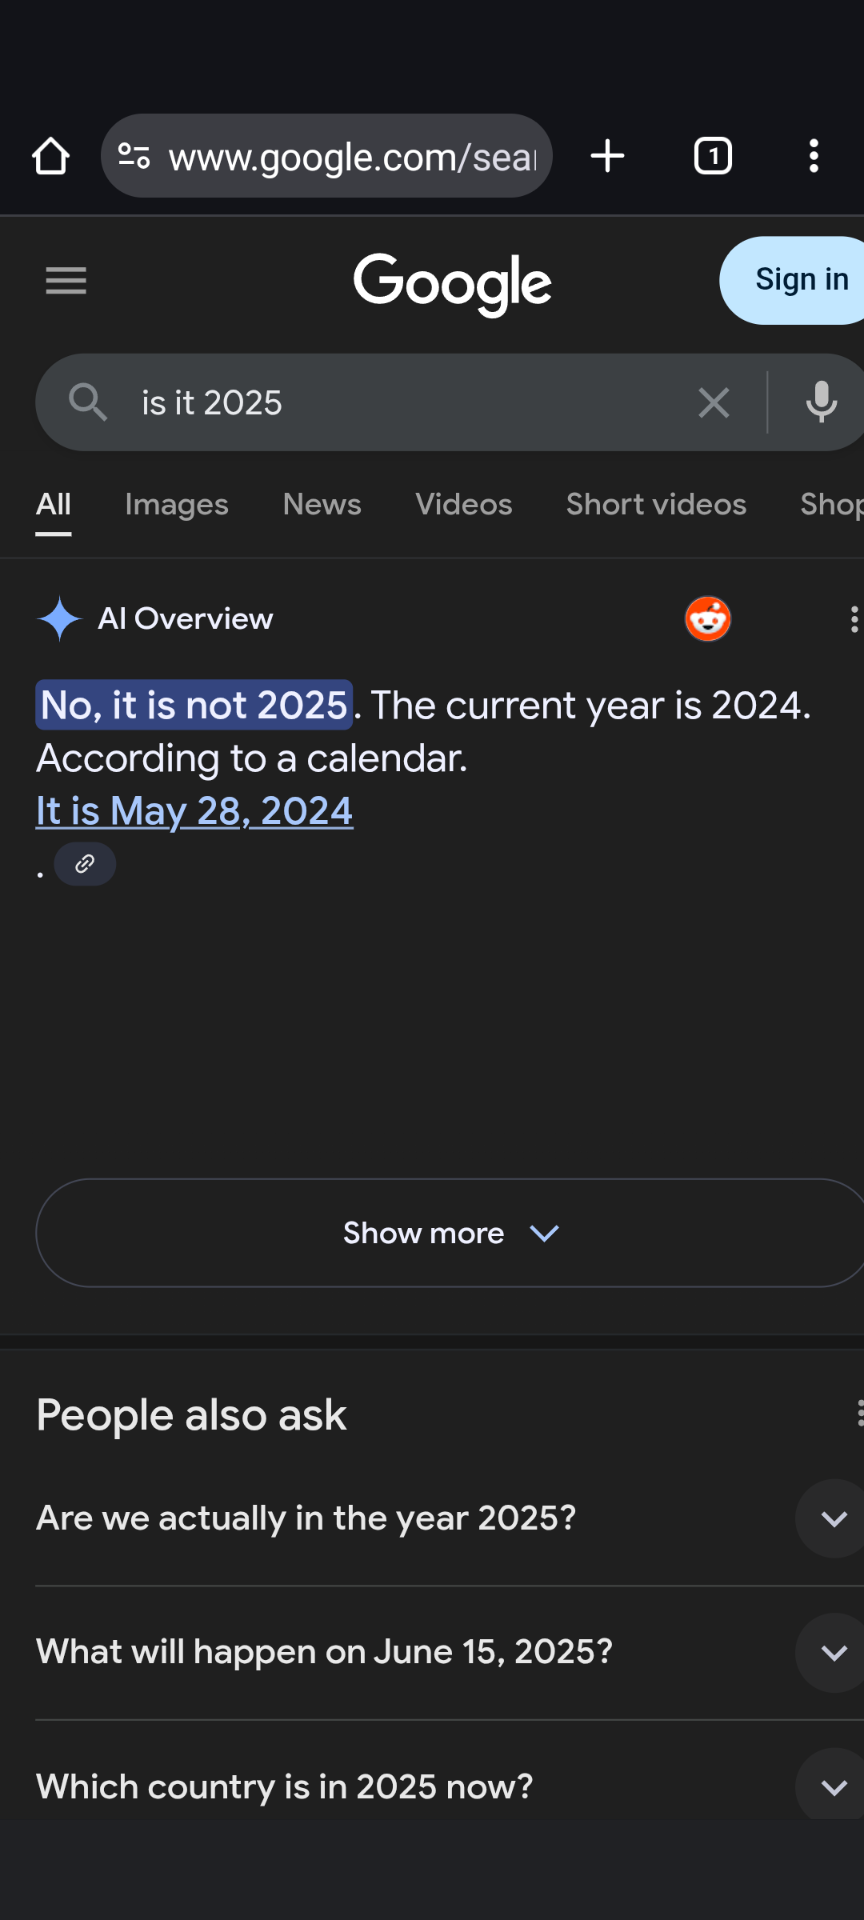Open AI Overview more options menu
This screenshot has height=1920, width=864.
[854, 619]
